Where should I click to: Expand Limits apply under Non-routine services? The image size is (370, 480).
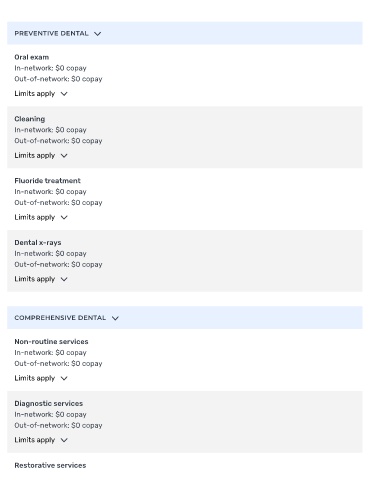tap(41, 378)
